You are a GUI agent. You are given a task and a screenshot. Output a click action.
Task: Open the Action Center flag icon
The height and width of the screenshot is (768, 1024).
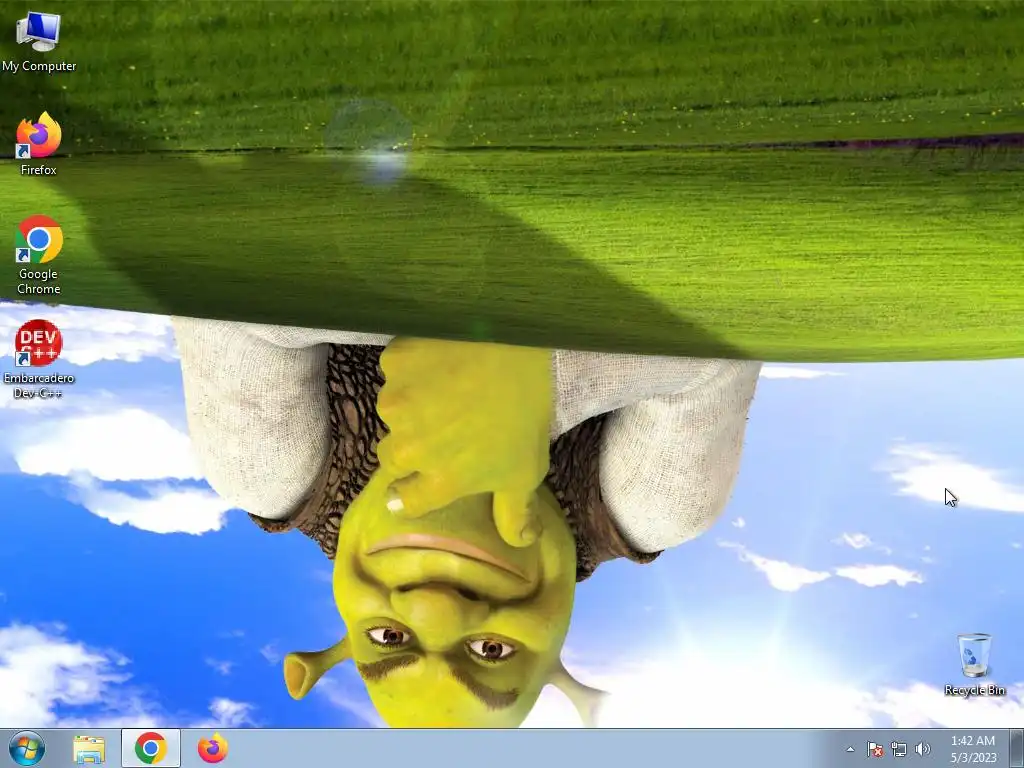874,749
